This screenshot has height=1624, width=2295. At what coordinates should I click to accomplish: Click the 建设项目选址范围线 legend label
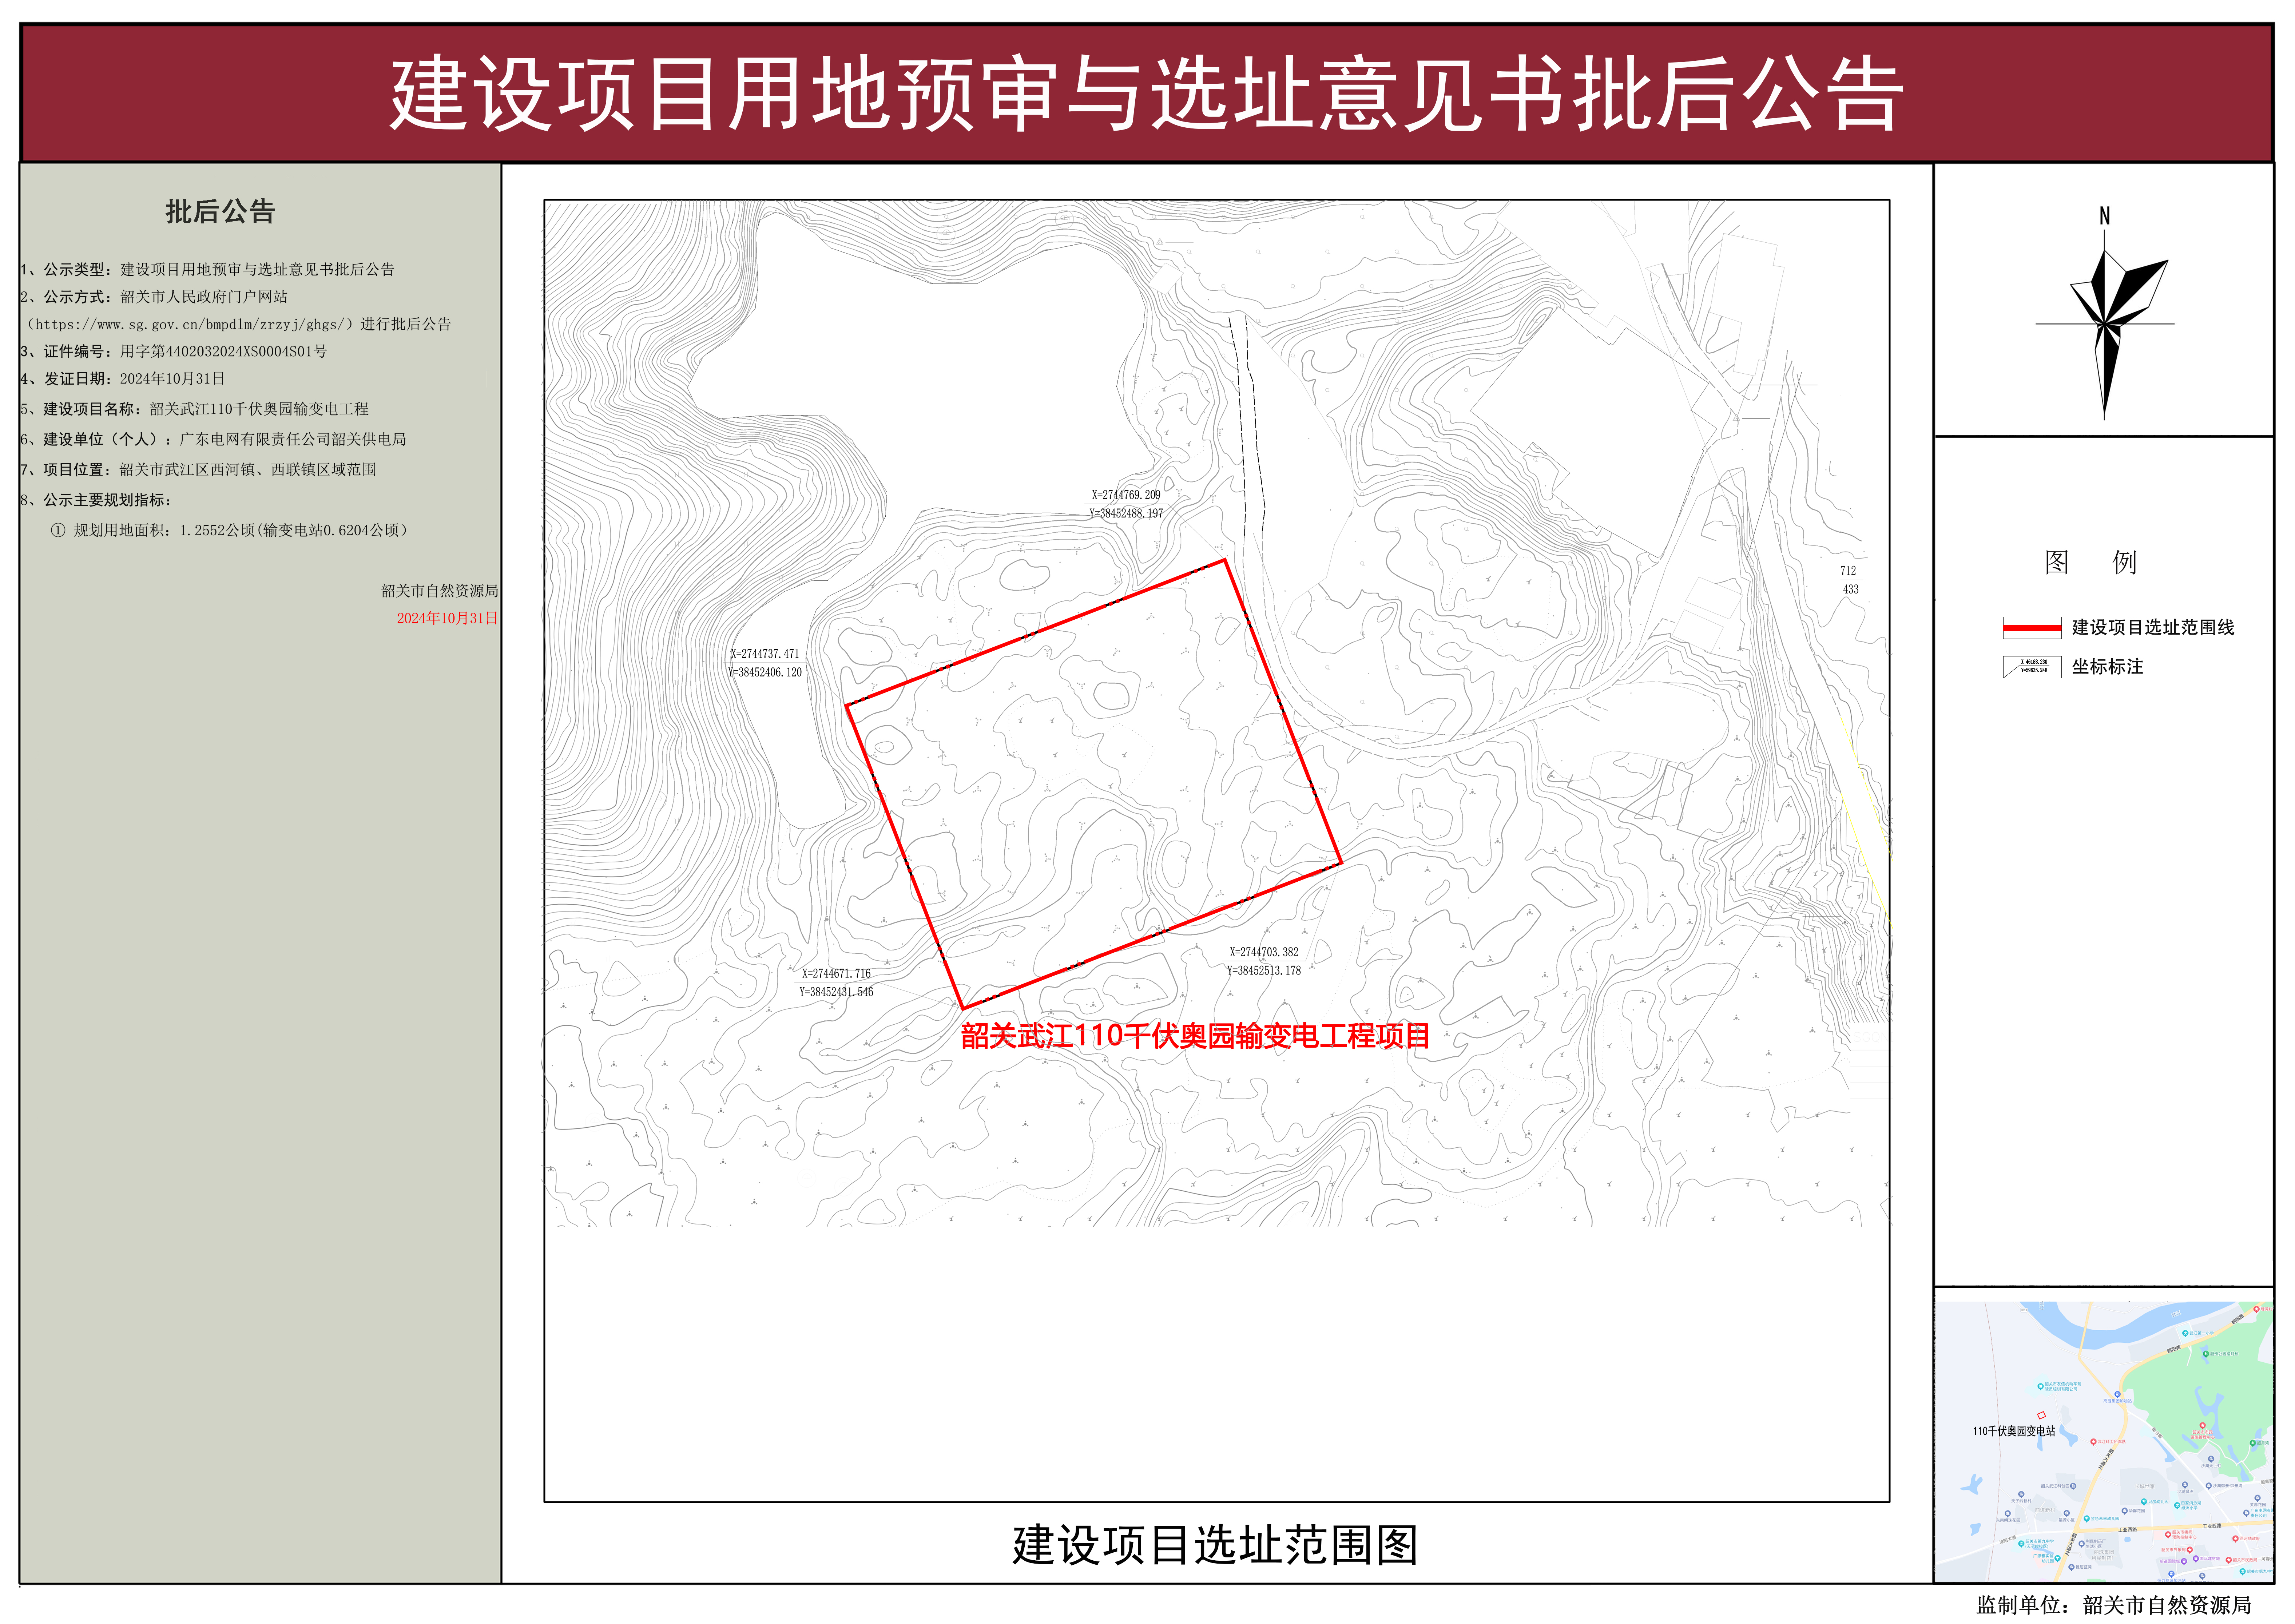point(2153,628)
